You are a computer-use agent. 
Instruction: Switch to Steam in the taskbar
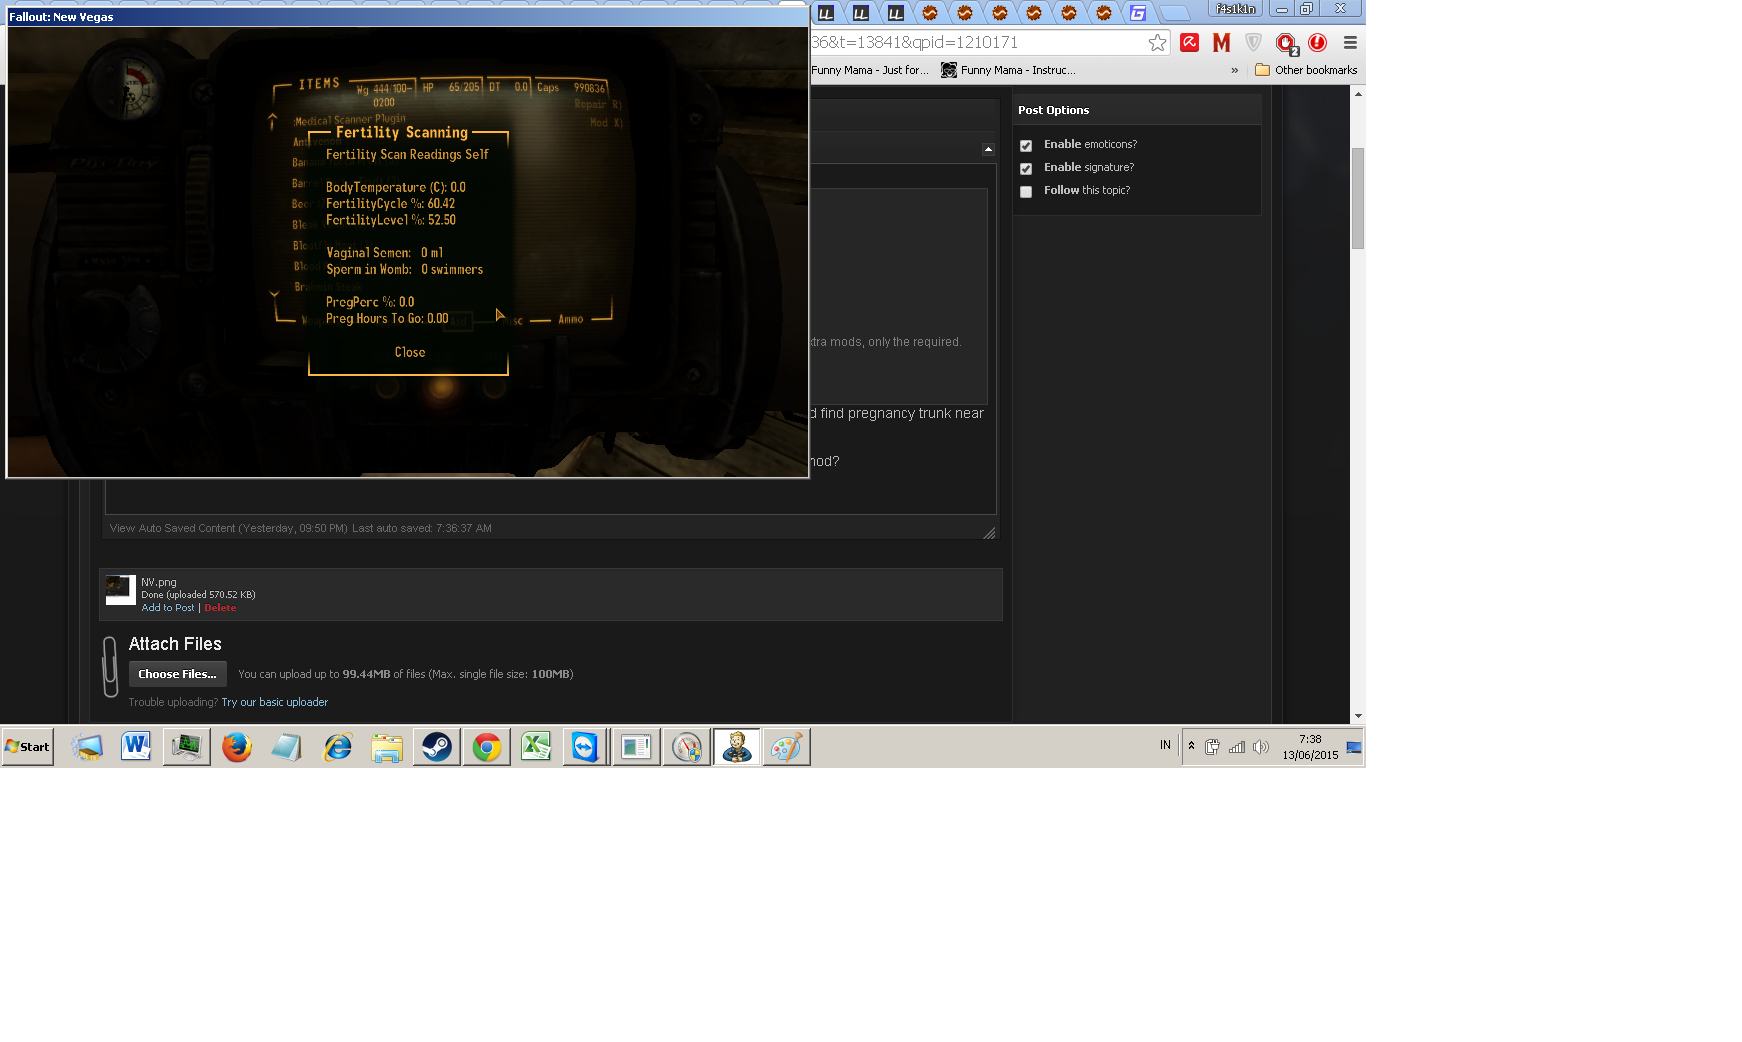click(x=437, y=747)
